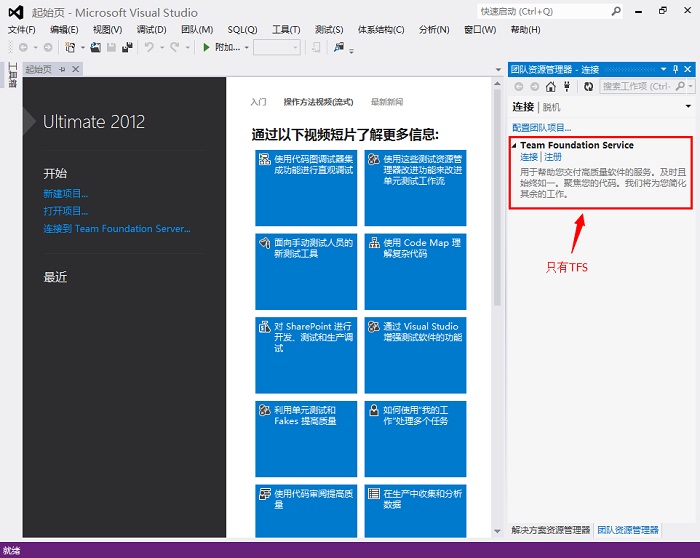Open the 连接 page section dropdown

pyautogui.click(x=688, y=106)
